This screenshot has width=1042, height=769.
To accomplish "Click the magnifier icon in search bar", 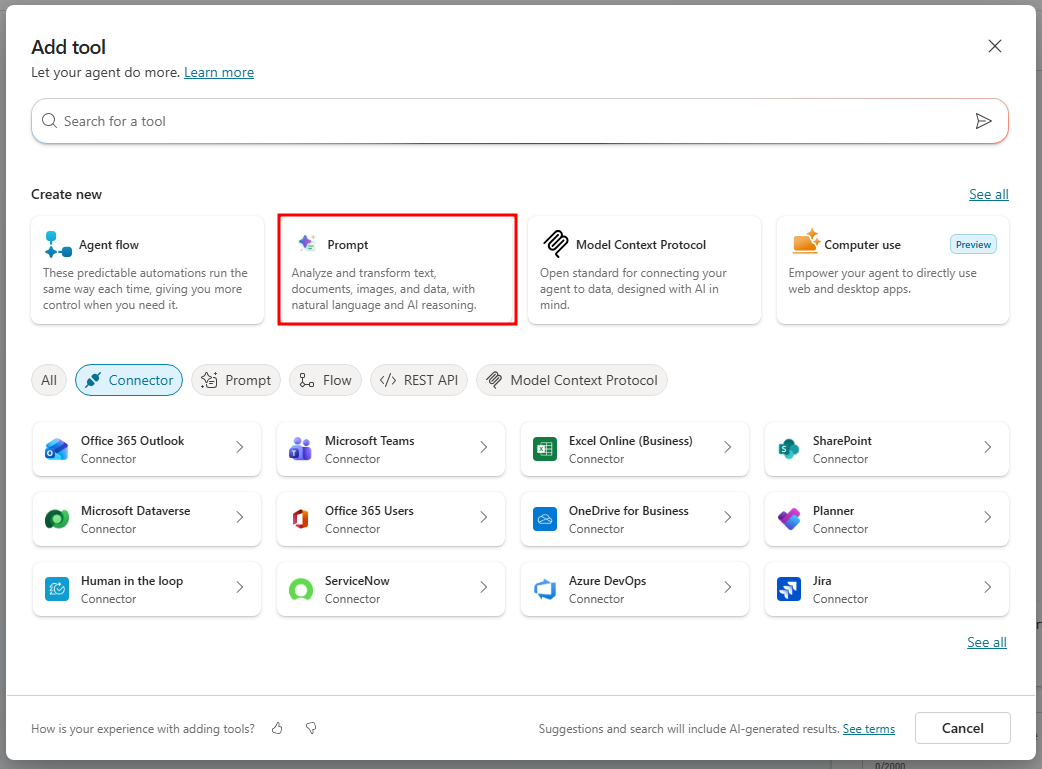I will point(49,121).
